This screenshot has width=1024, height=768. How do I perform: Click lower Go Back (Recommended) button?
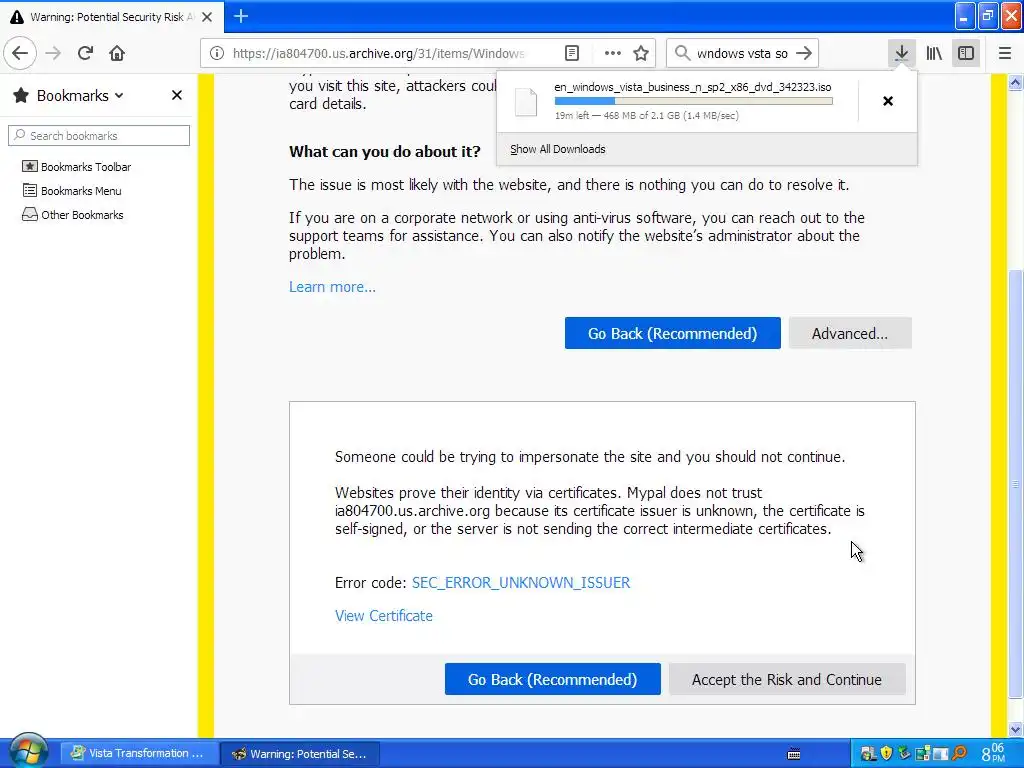point(552,679)
